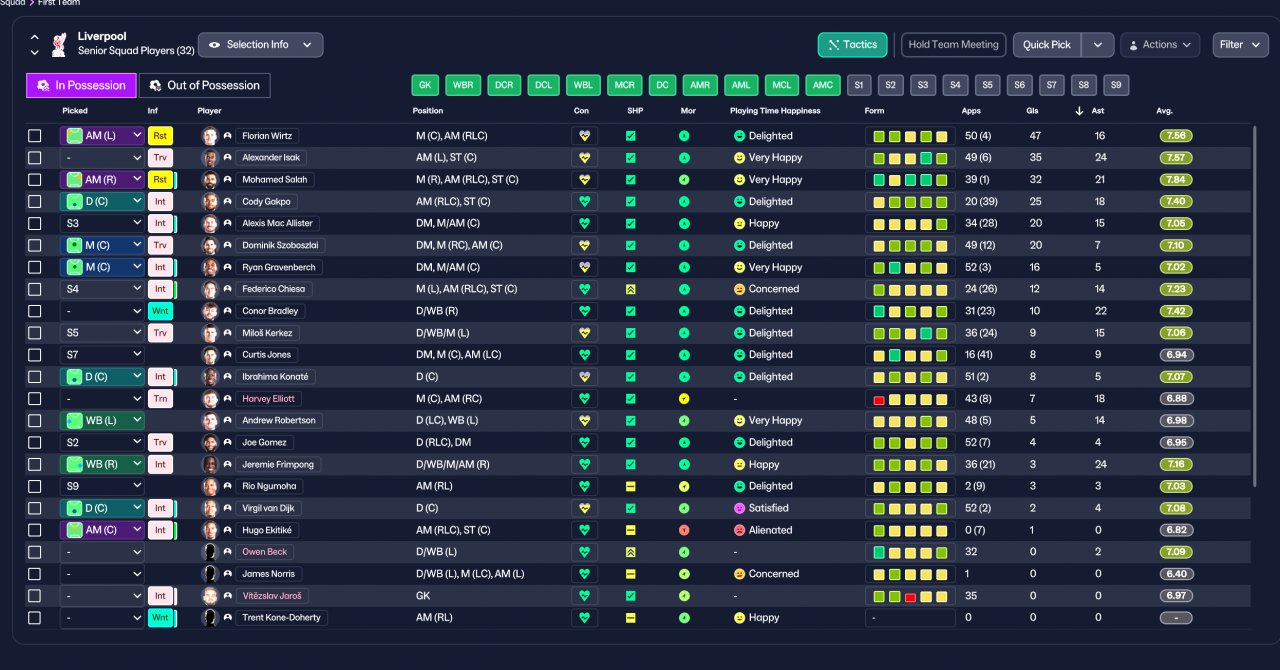
Task: Click James Norris's contract heart icon
Action: pyautogui.click(x=585, y=574)
